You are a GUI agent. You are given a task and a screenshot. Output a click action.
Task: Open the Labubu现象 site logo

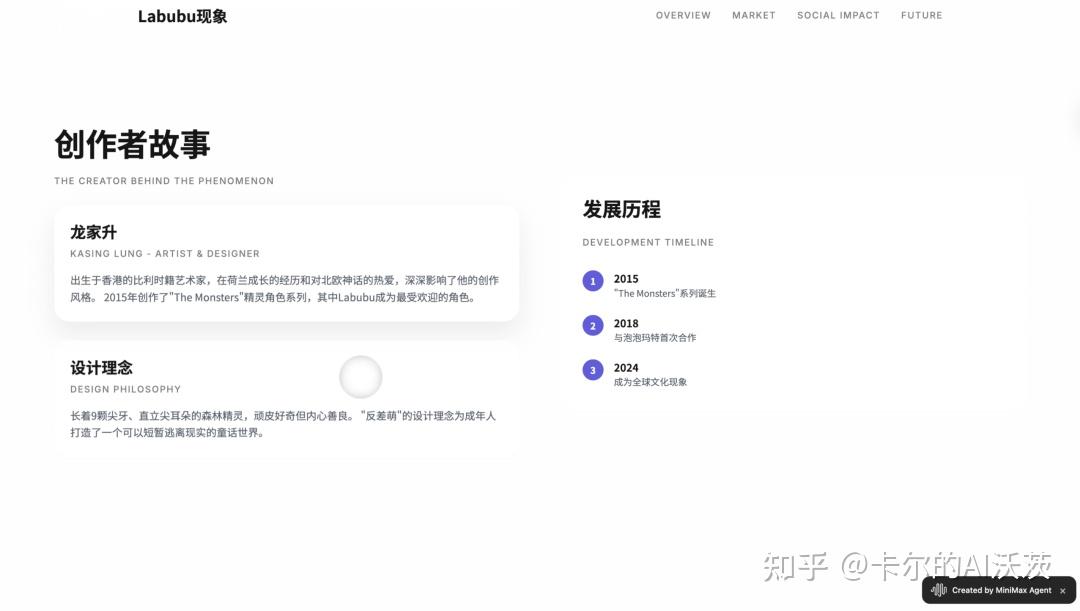(x=183, y=17)
